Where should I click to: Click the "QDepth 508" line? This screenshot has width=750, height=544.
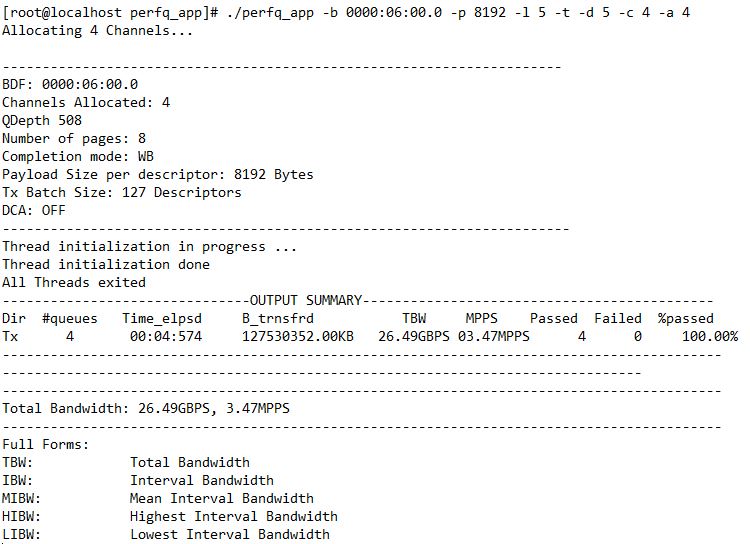[x=42, y=120]
